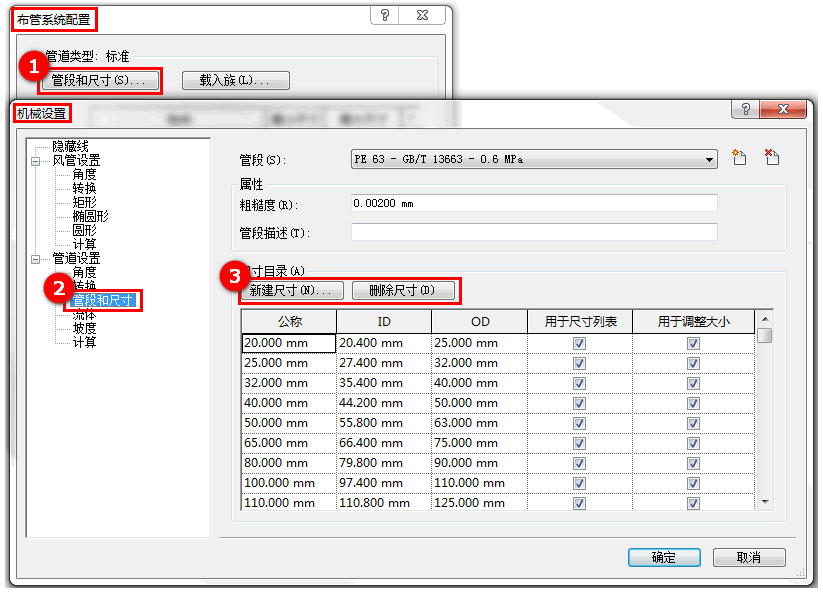Select the 79.800 mm ID cell
The height and width of the screenshot is (592, 823).
coord(384,463)
